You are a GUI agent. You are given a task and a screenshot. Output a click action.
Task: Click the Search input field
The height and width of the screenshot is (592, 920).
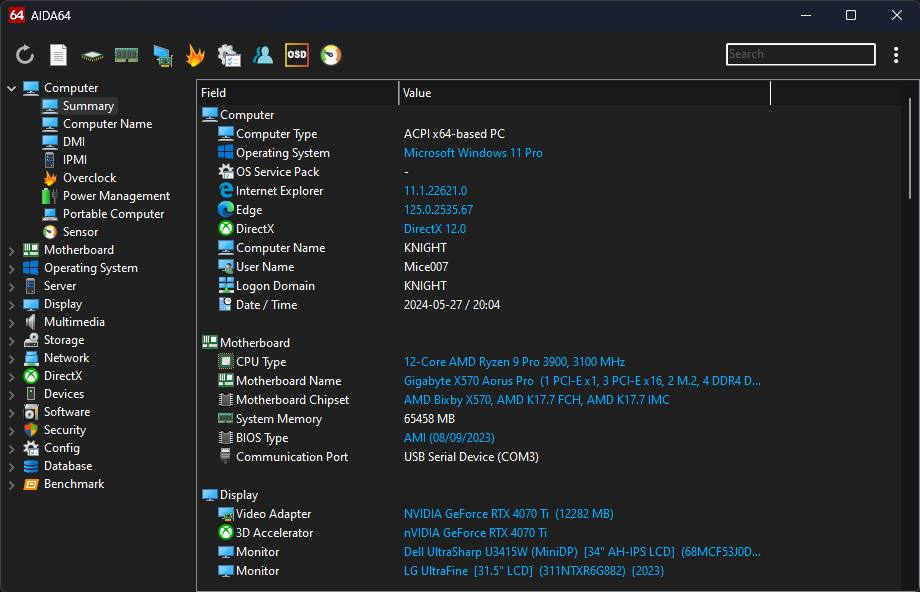pyautogui.click(x=800, y=55)
